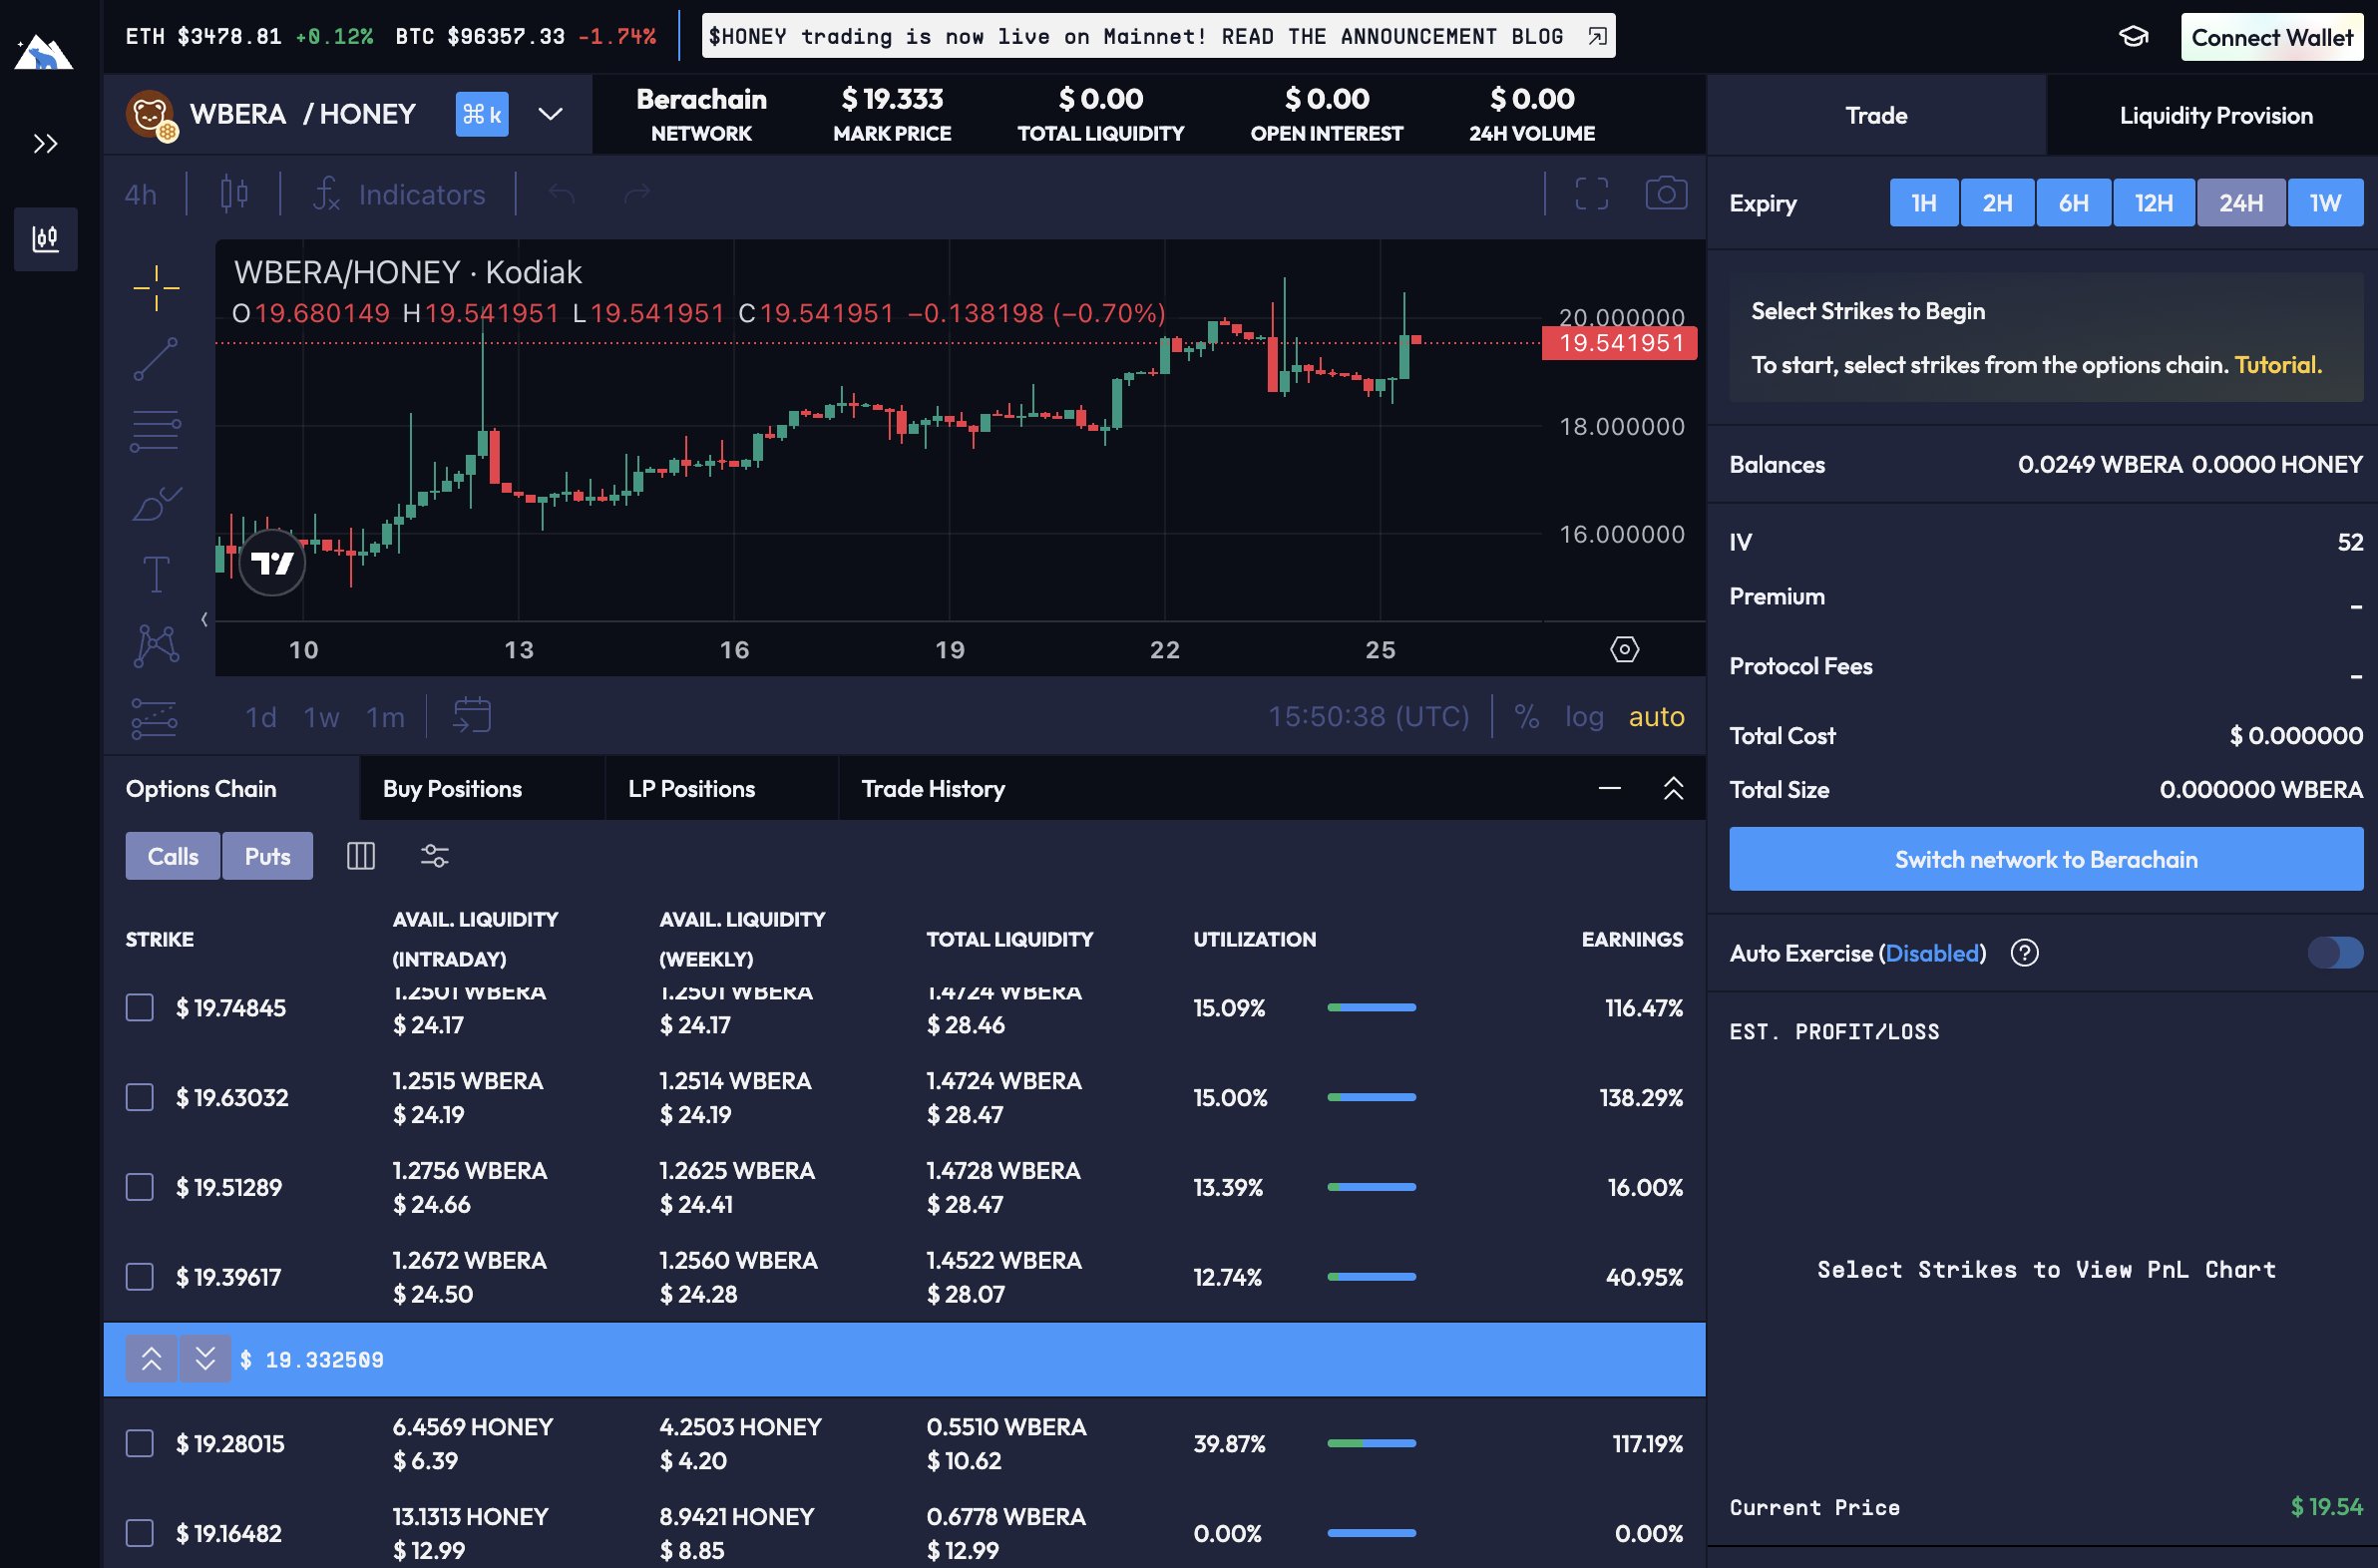Open the column layout icon
Screen dimensions: 2378x1568
coord(360,856)
